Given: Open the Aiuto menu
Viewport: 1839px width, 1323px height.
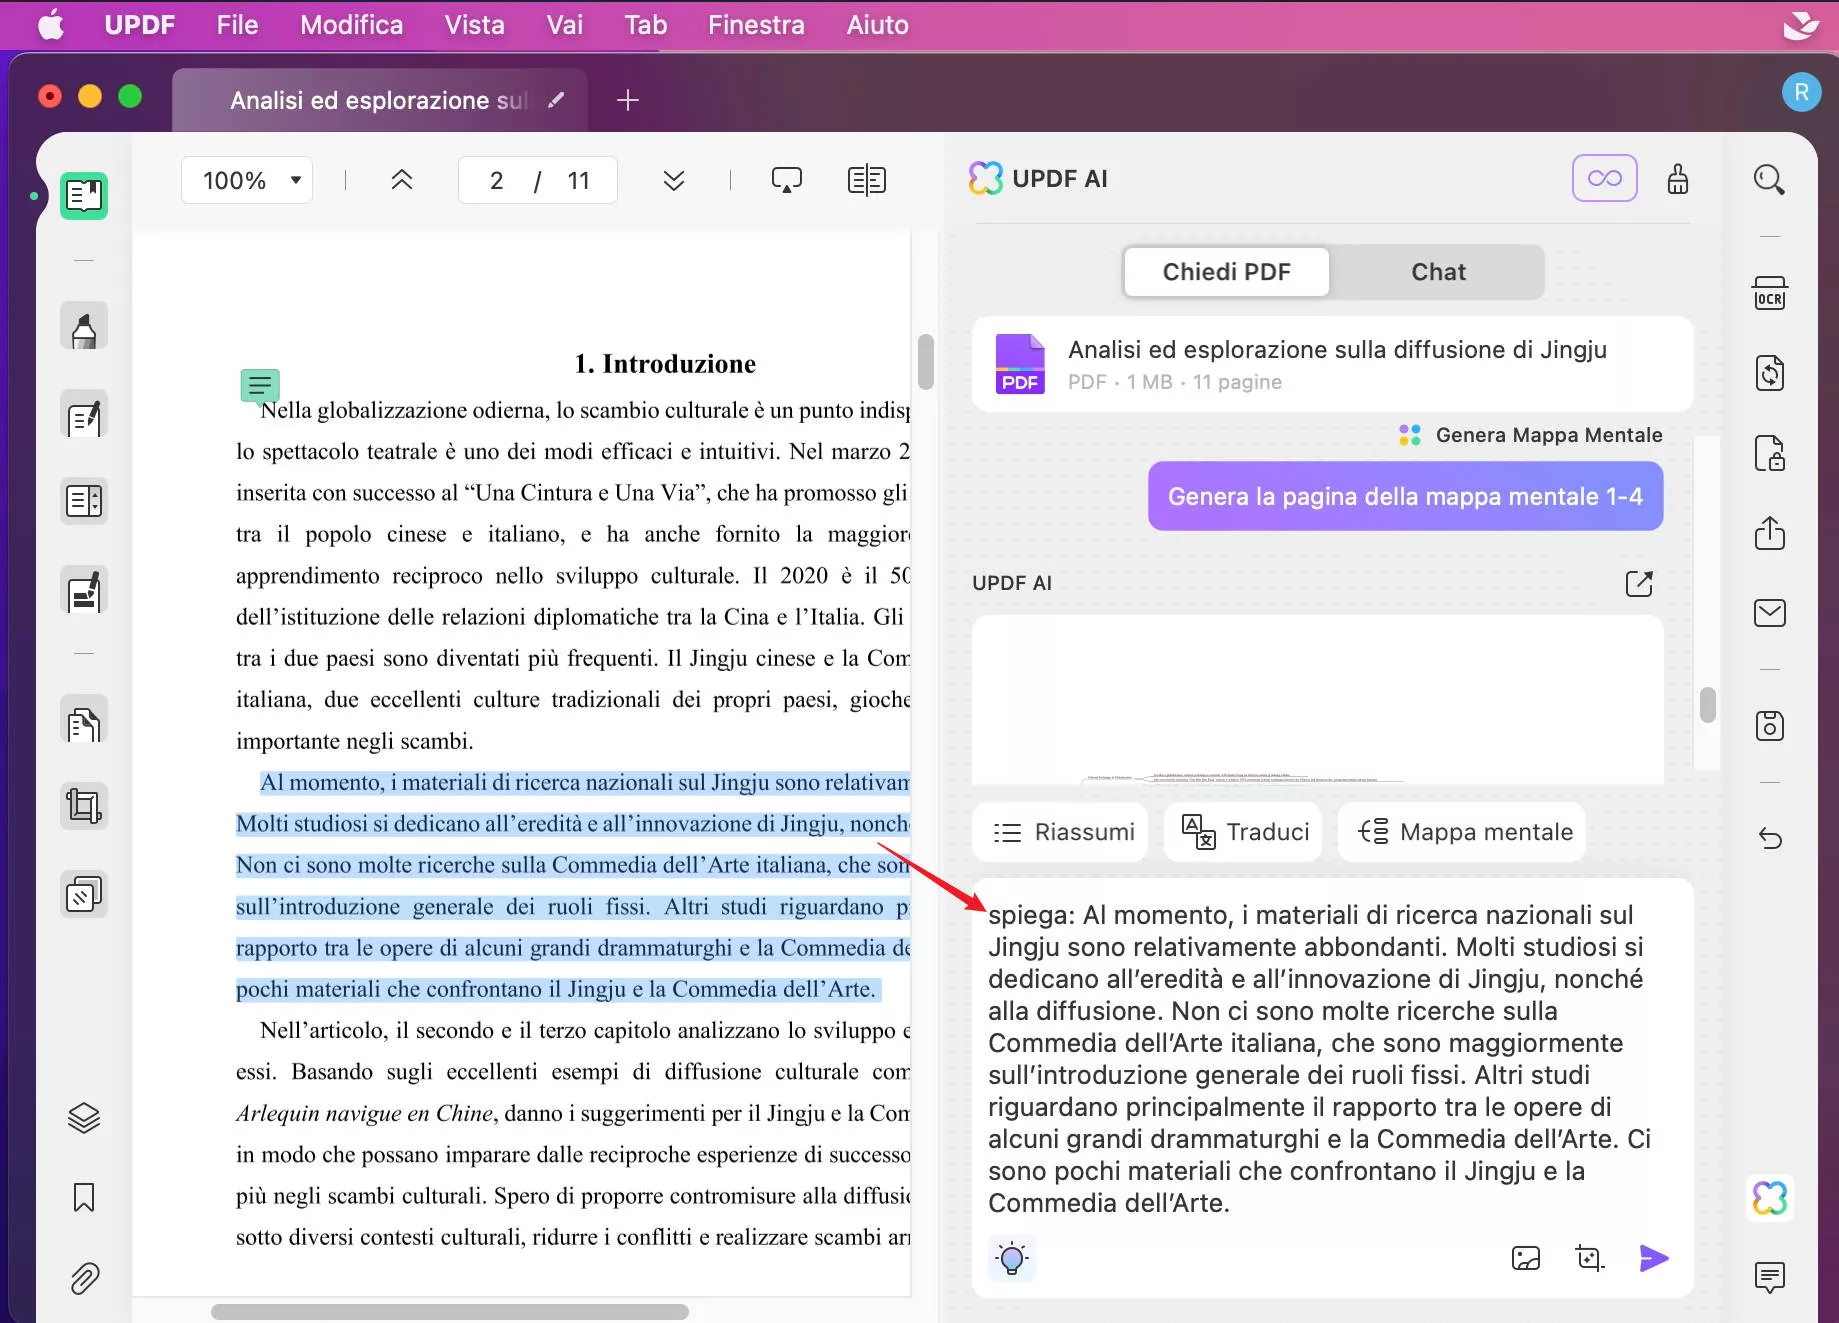Looking at the screenshot, I should 877,25.
